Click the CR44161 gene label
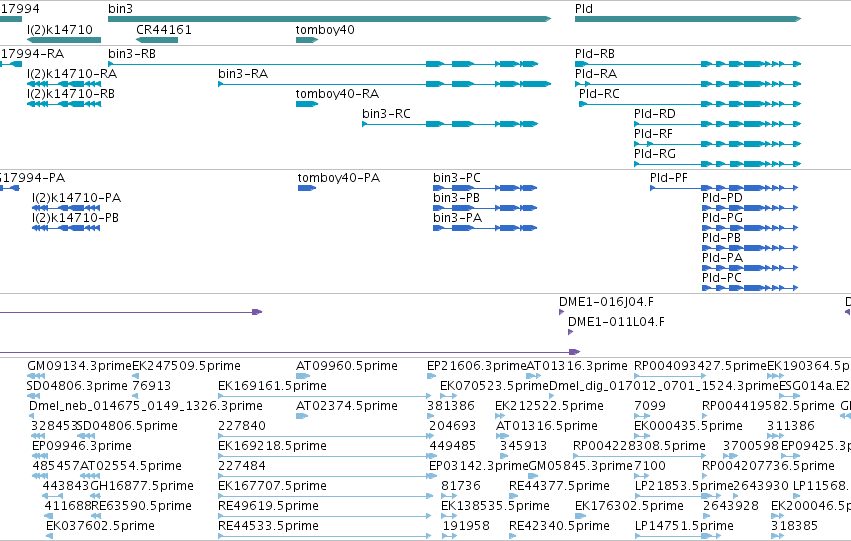851x541 pixels. point(164,29)
